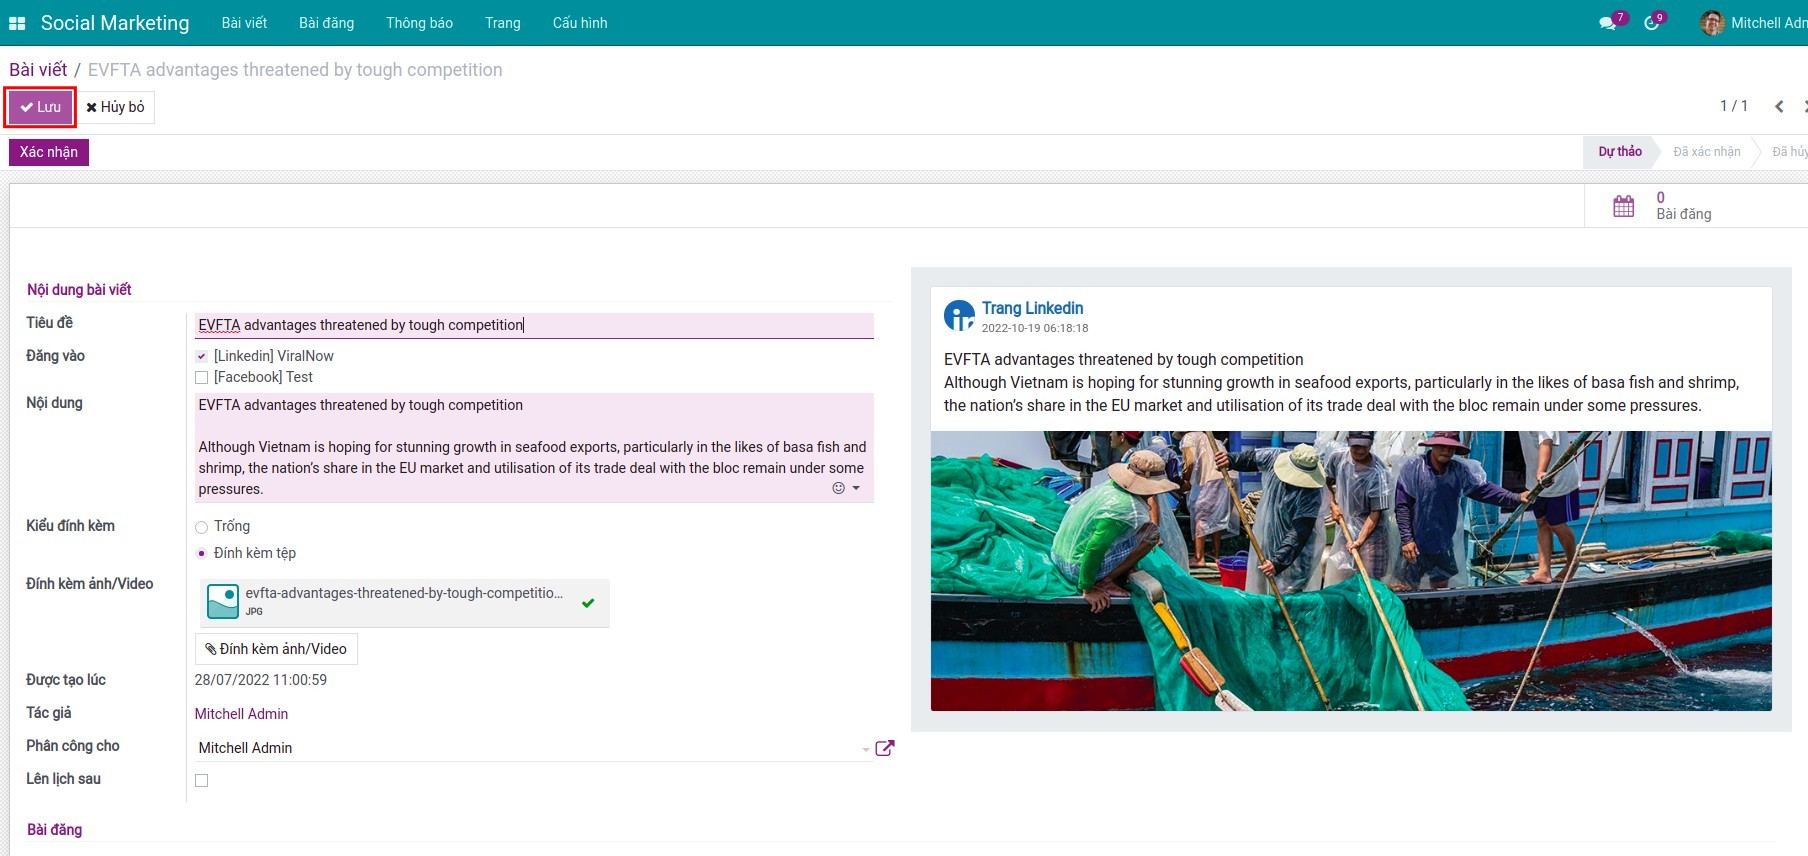Open emoji picker in Nội dung field

coord(839,488)
